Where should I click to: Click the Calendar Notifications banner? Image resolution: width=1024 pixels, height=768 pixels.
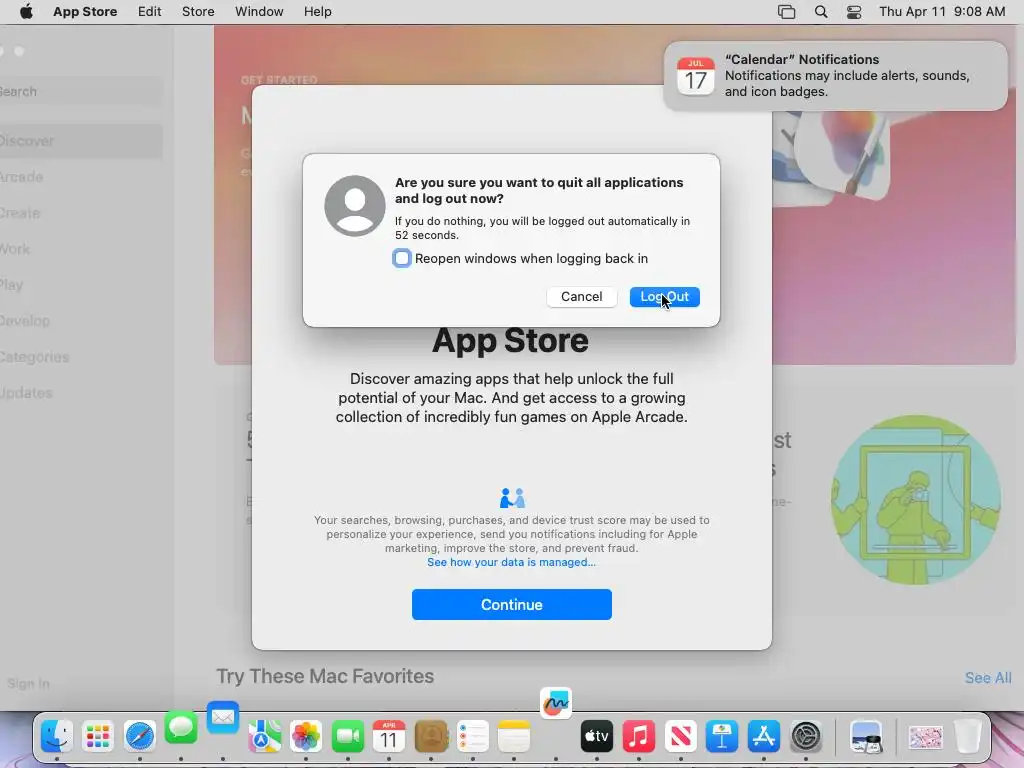(x=835, y=76)
